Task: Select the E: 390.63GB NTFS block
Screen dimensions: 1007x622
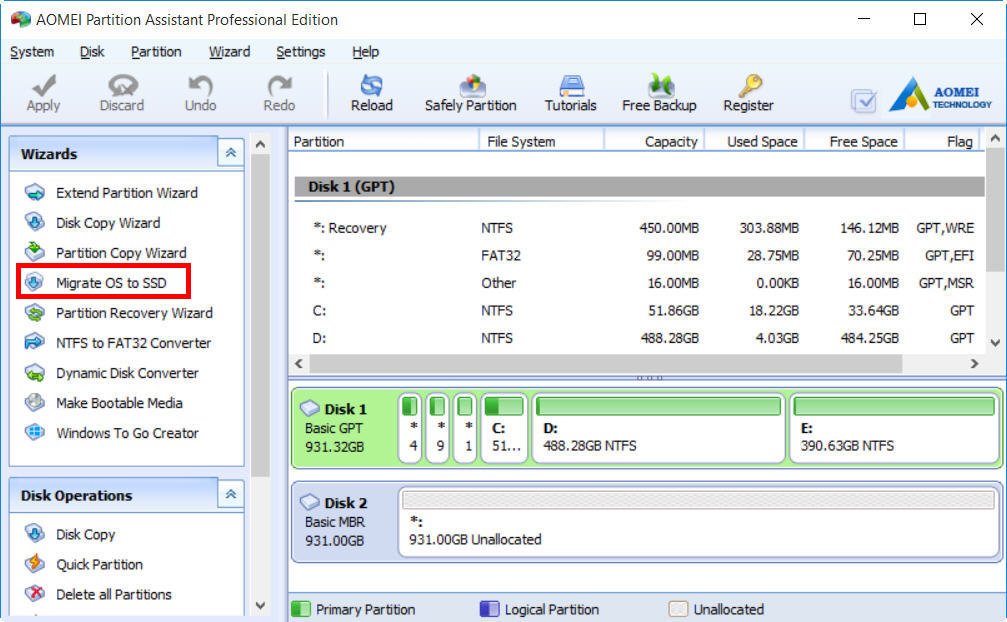Action: point(894,428)
